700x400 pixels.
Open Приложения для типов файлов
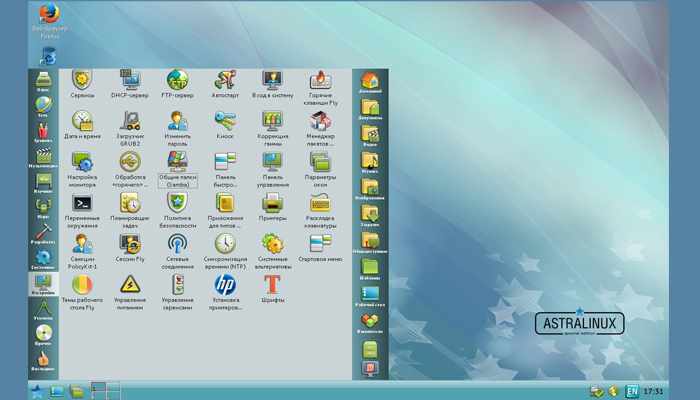225,211
